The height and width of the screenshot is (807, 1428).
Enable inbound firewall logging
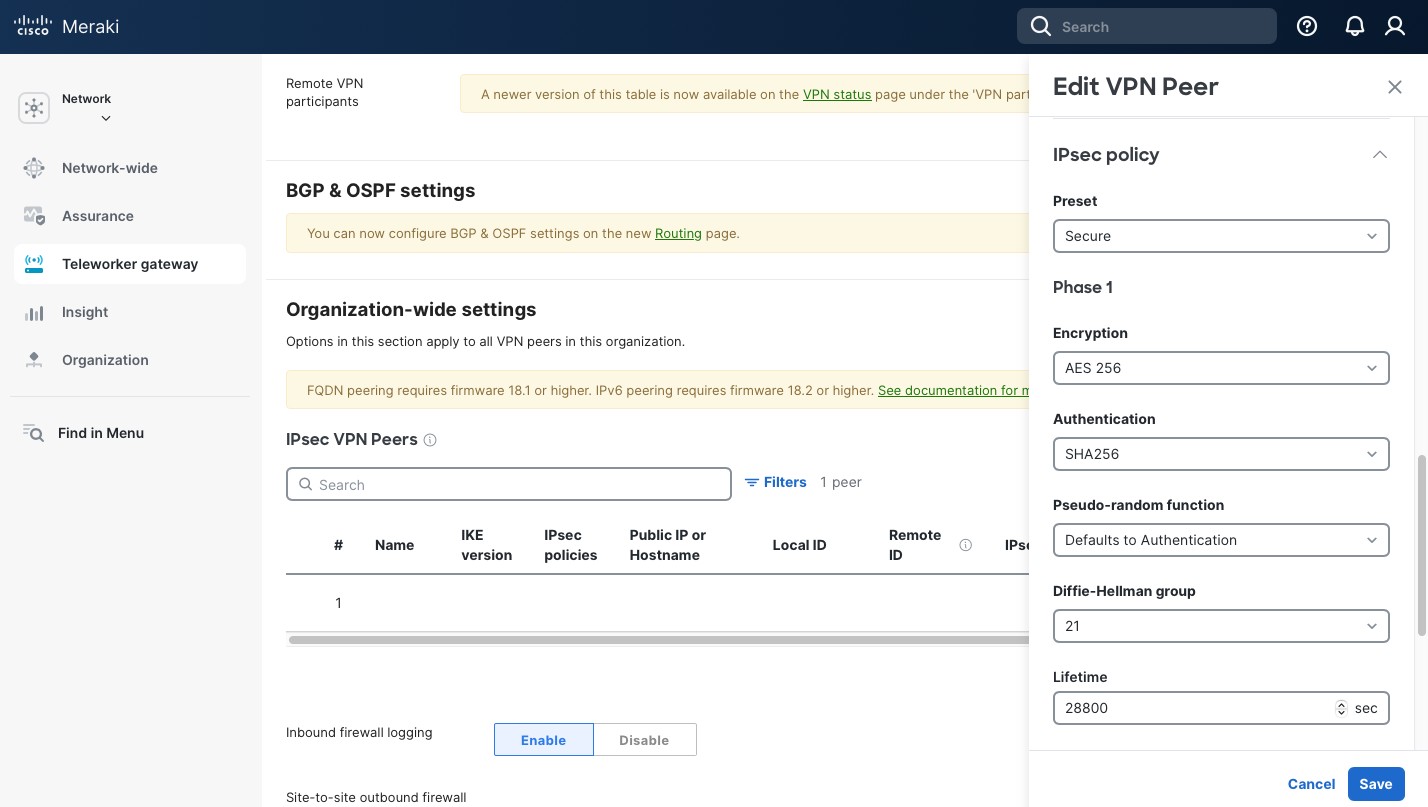coord(543,740)
